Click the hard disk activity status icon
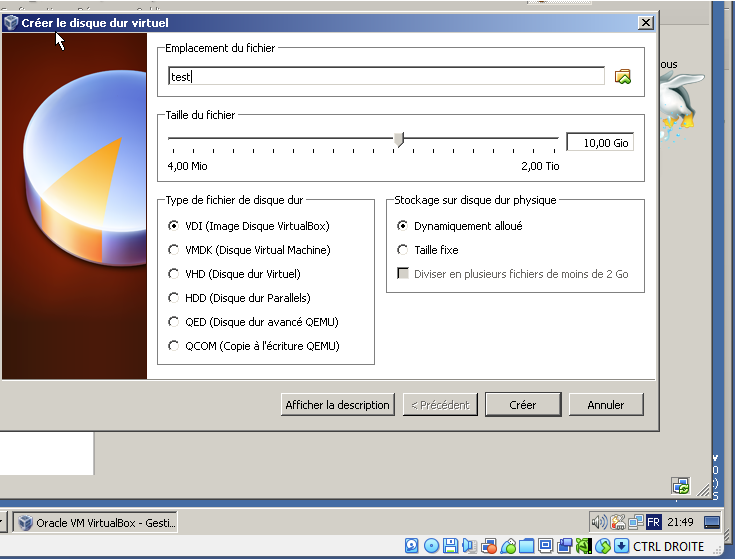Image resolution: width=735 pixels, height=559 pixels. [x=412, y=546]
